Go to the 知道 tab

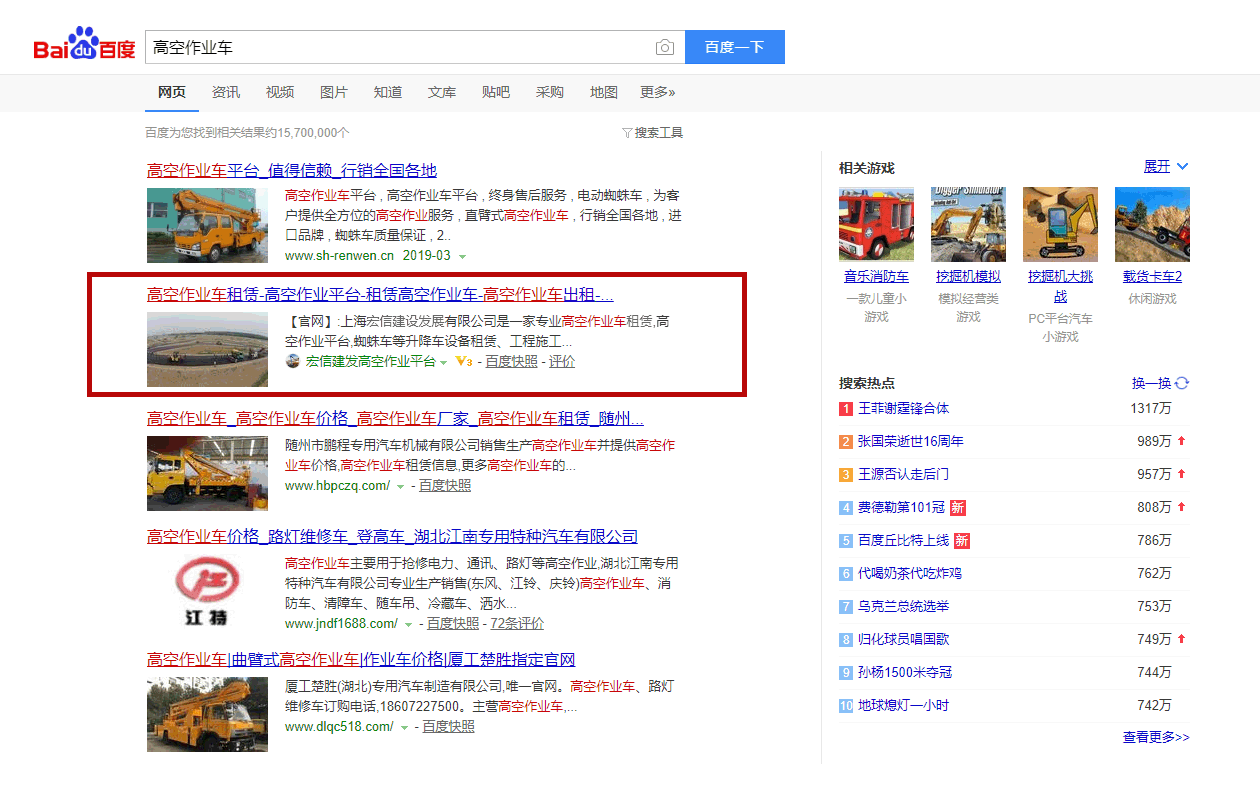[388, 92]
